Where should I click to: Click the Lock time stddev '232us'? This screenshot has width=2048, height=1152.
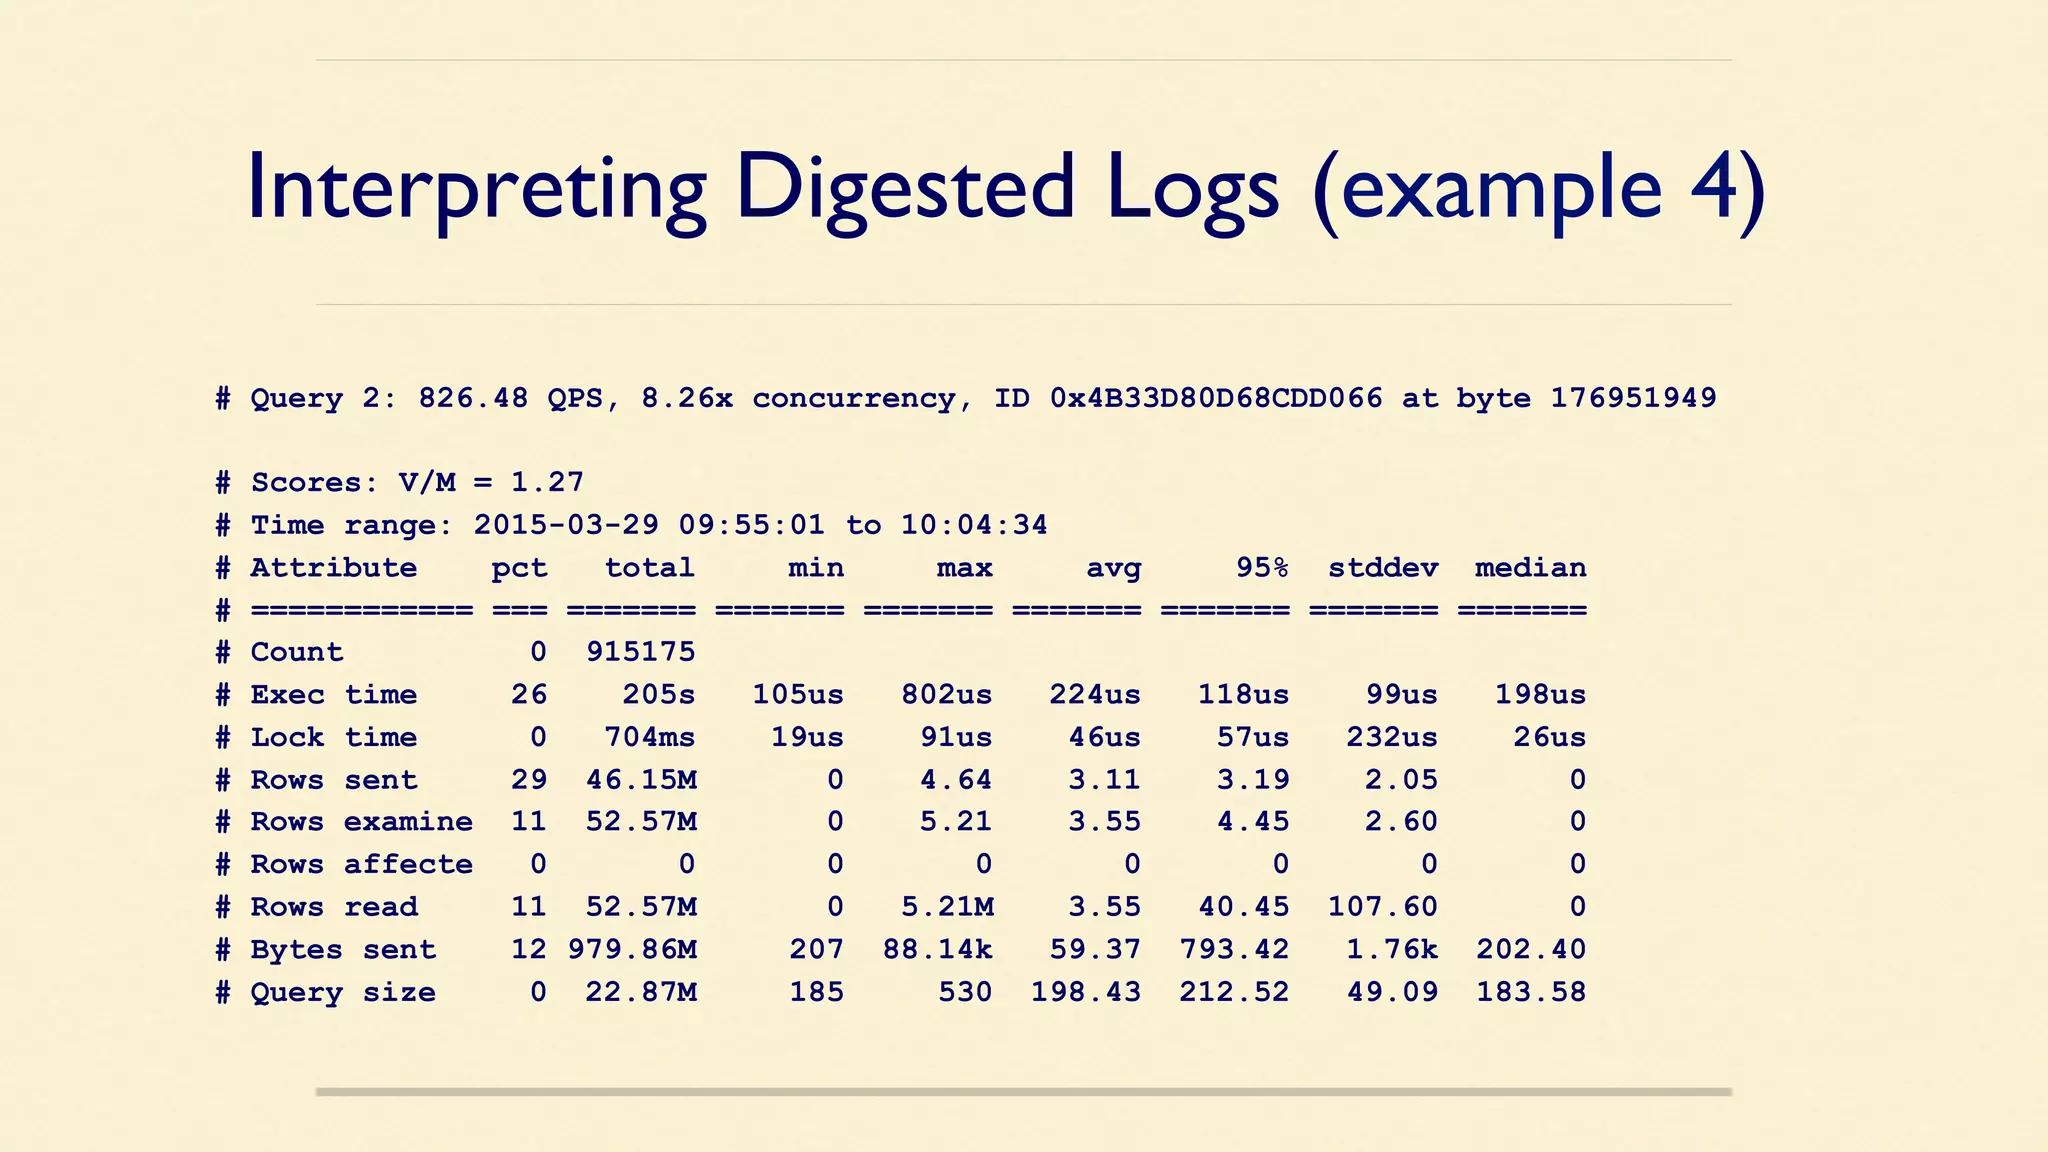(x=1392, y=737)
